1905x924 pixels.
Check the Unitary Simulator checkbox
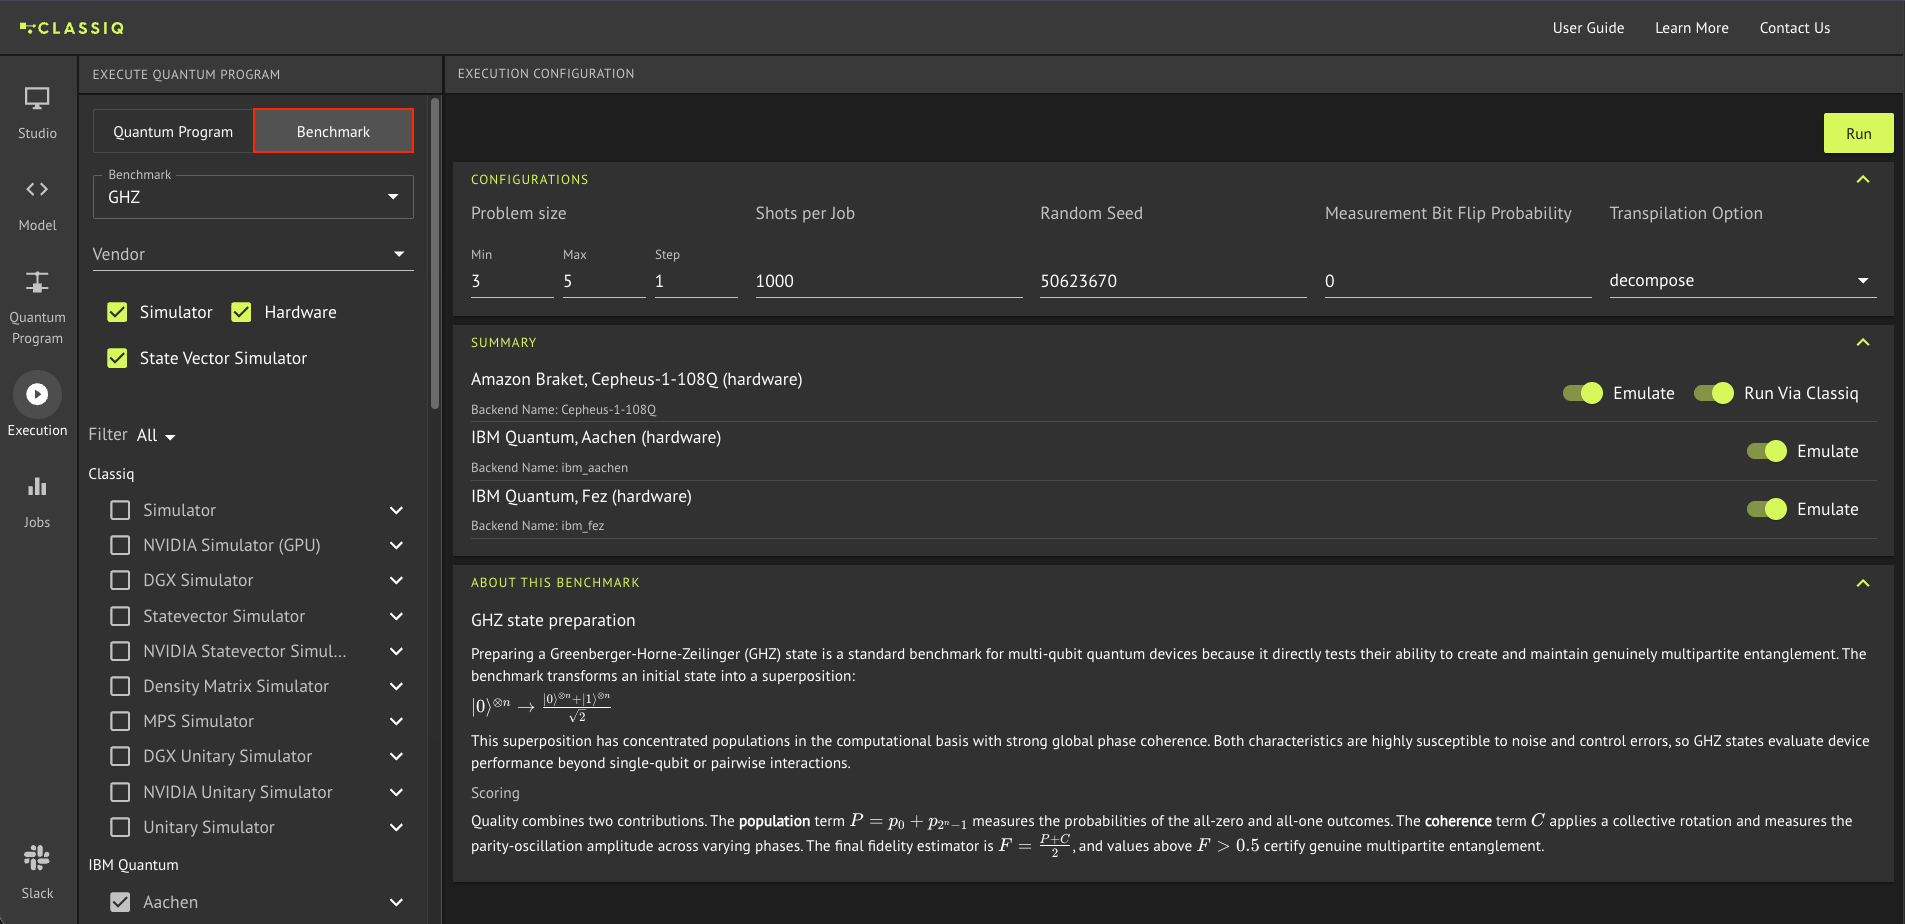[120, 827]
